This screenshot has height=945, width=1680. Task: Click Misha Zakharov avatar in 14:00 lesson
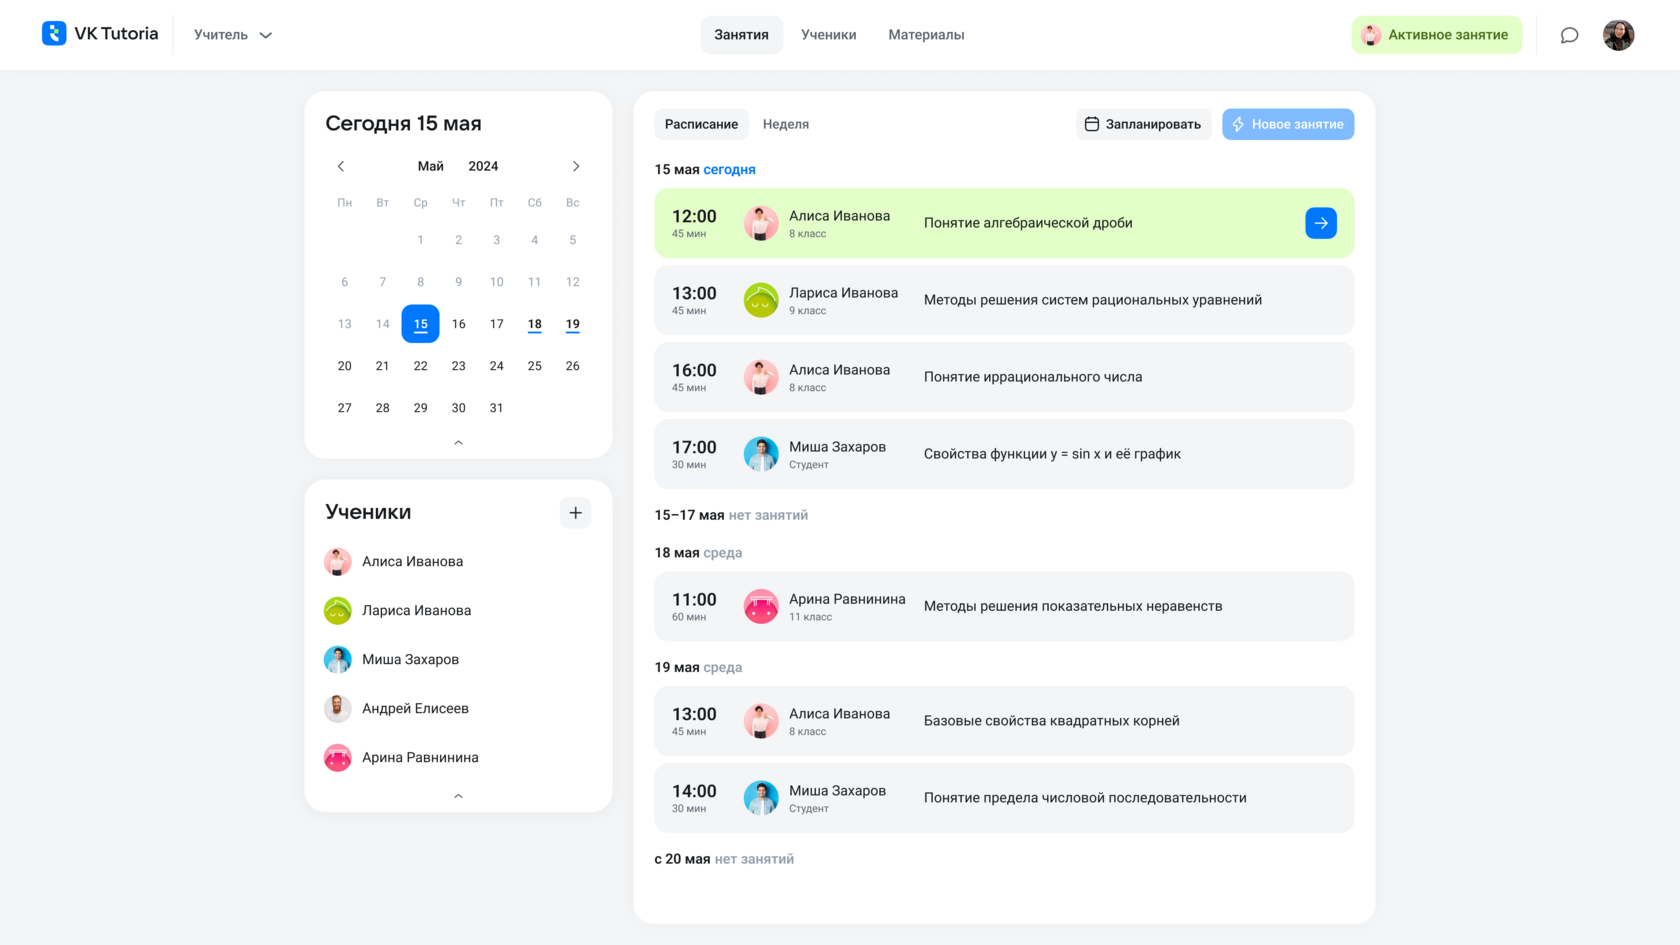tap(761, 798)
